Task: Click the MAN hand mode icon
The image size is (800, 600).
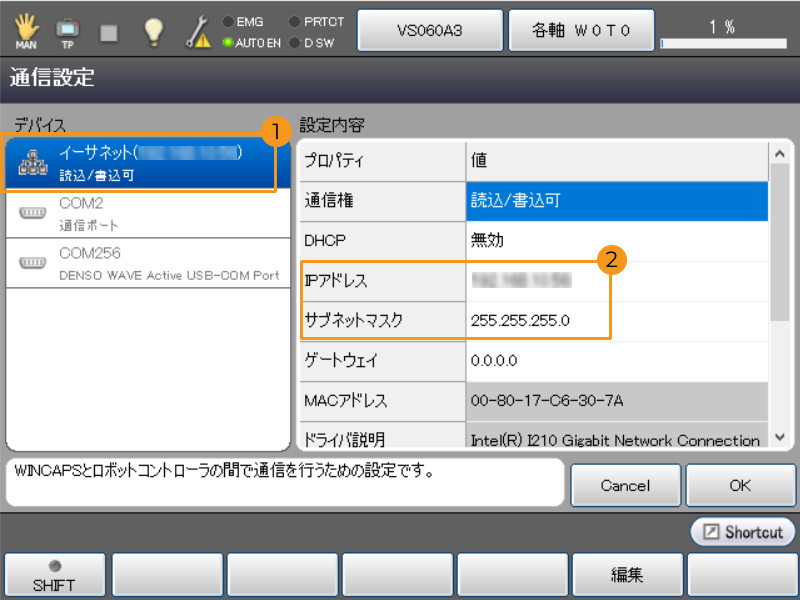Action: pos(26,30)
